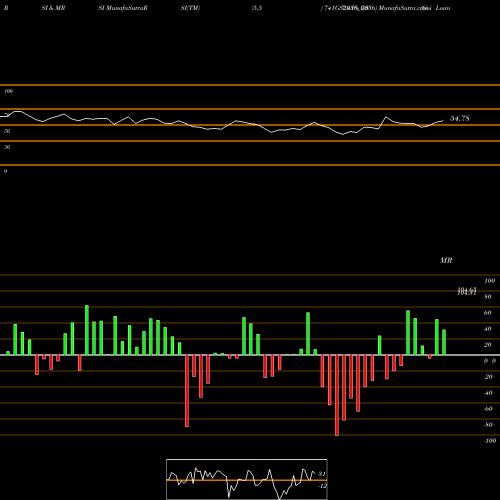Screen dimensions: 500x500
Task: Click the 31 value in mini chart
Action: coord(322,474)
